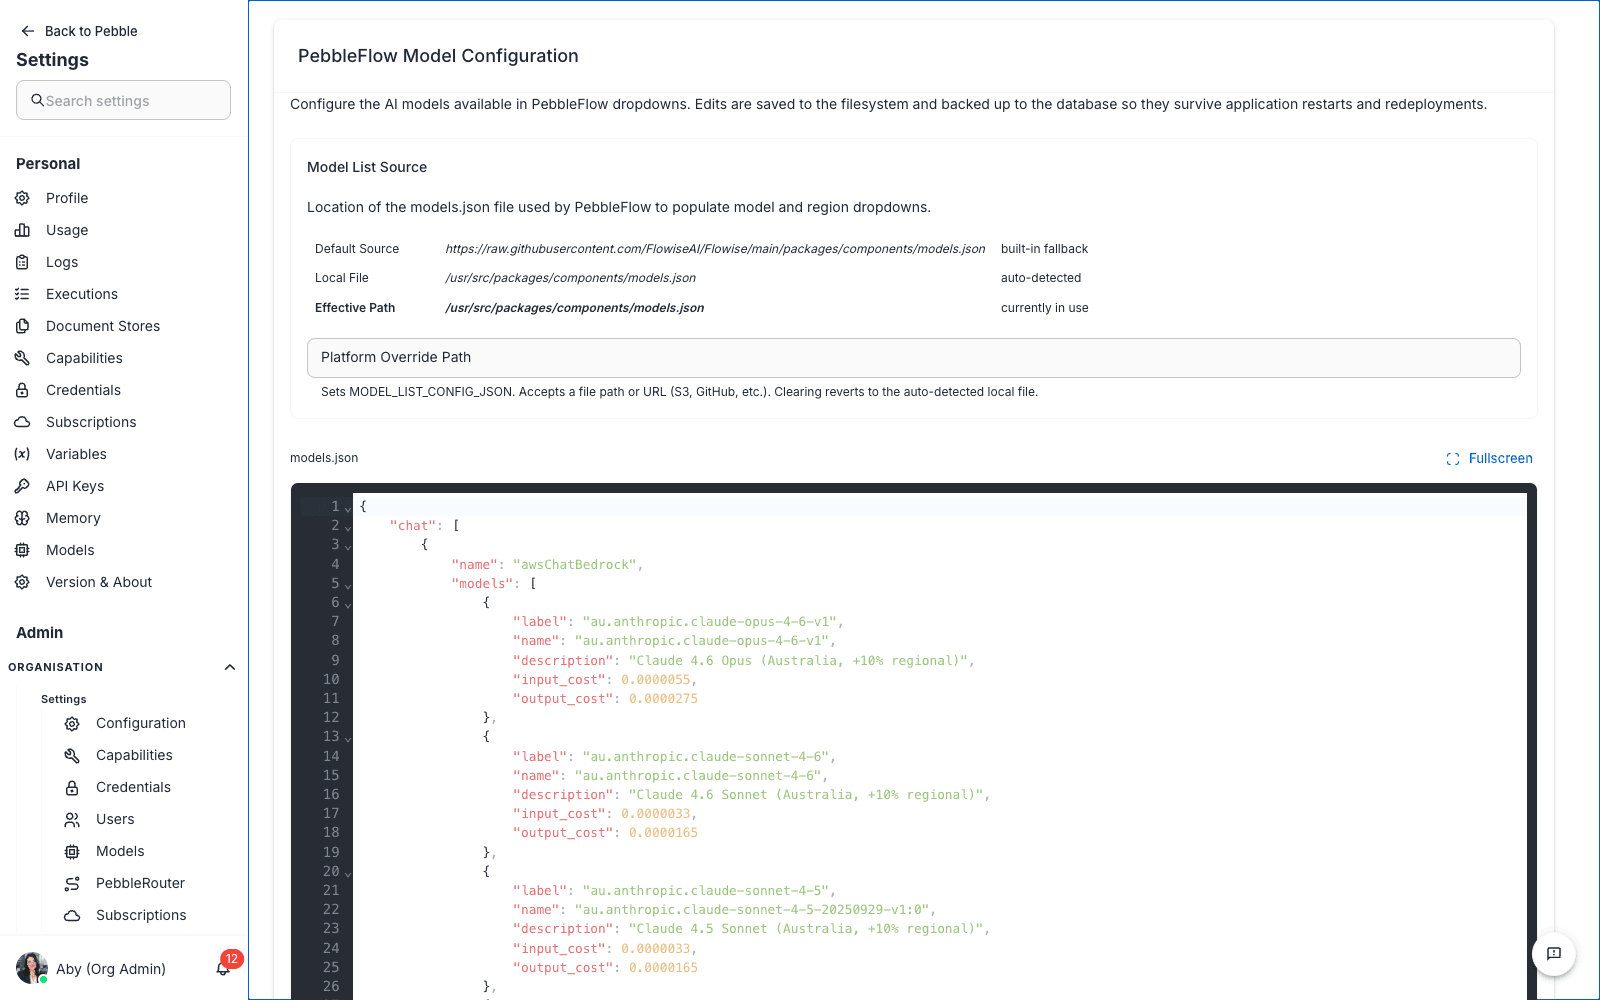Image resolution: width=1600 pixels, height=1000 pixels.
Task: Open the Personal Credentials lock icon
Action: [x=22, y=390]
